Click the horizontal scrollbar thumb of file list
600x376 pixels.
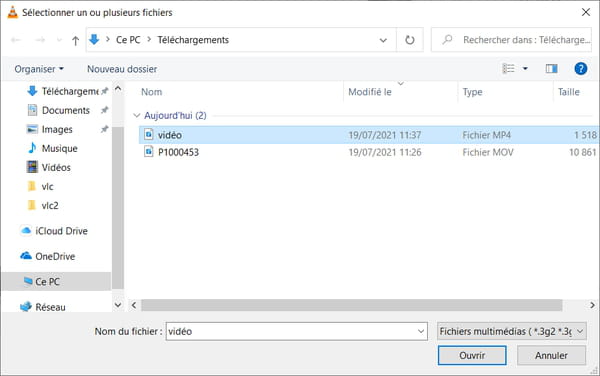pos(352,305)
